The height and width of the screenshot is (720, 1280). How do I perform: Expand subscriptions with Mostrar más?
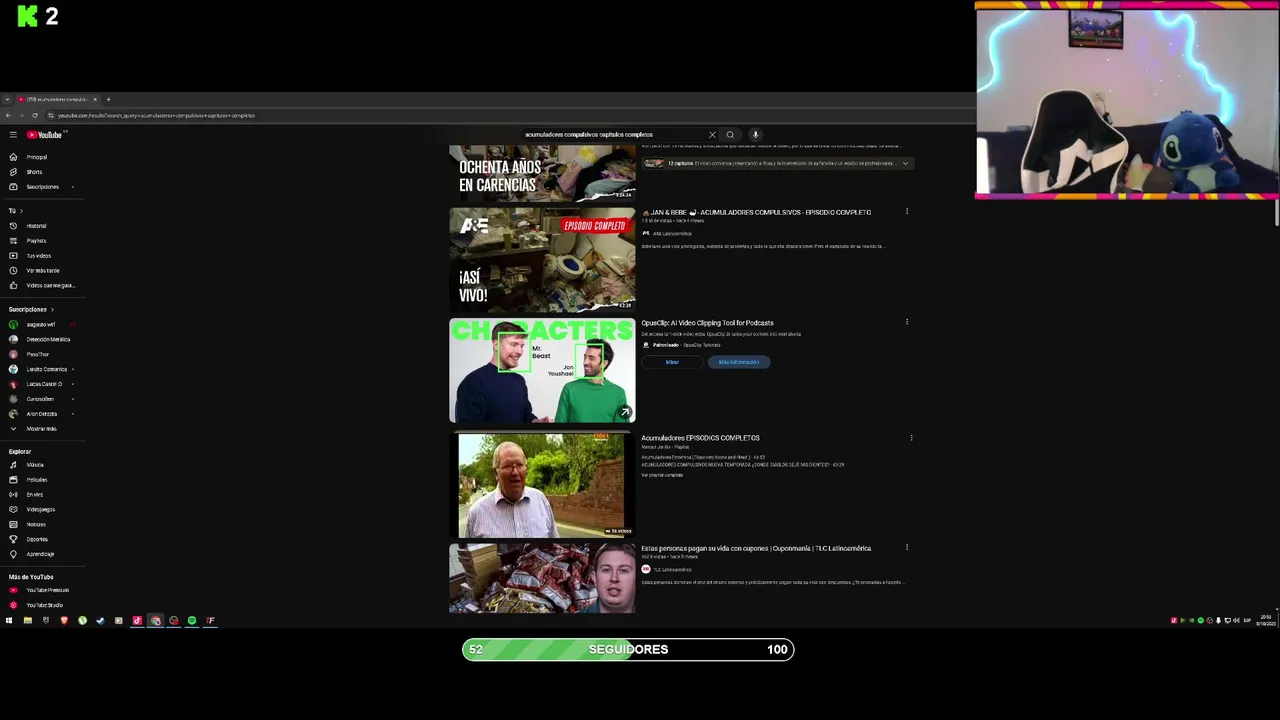(x=41, y=429)
